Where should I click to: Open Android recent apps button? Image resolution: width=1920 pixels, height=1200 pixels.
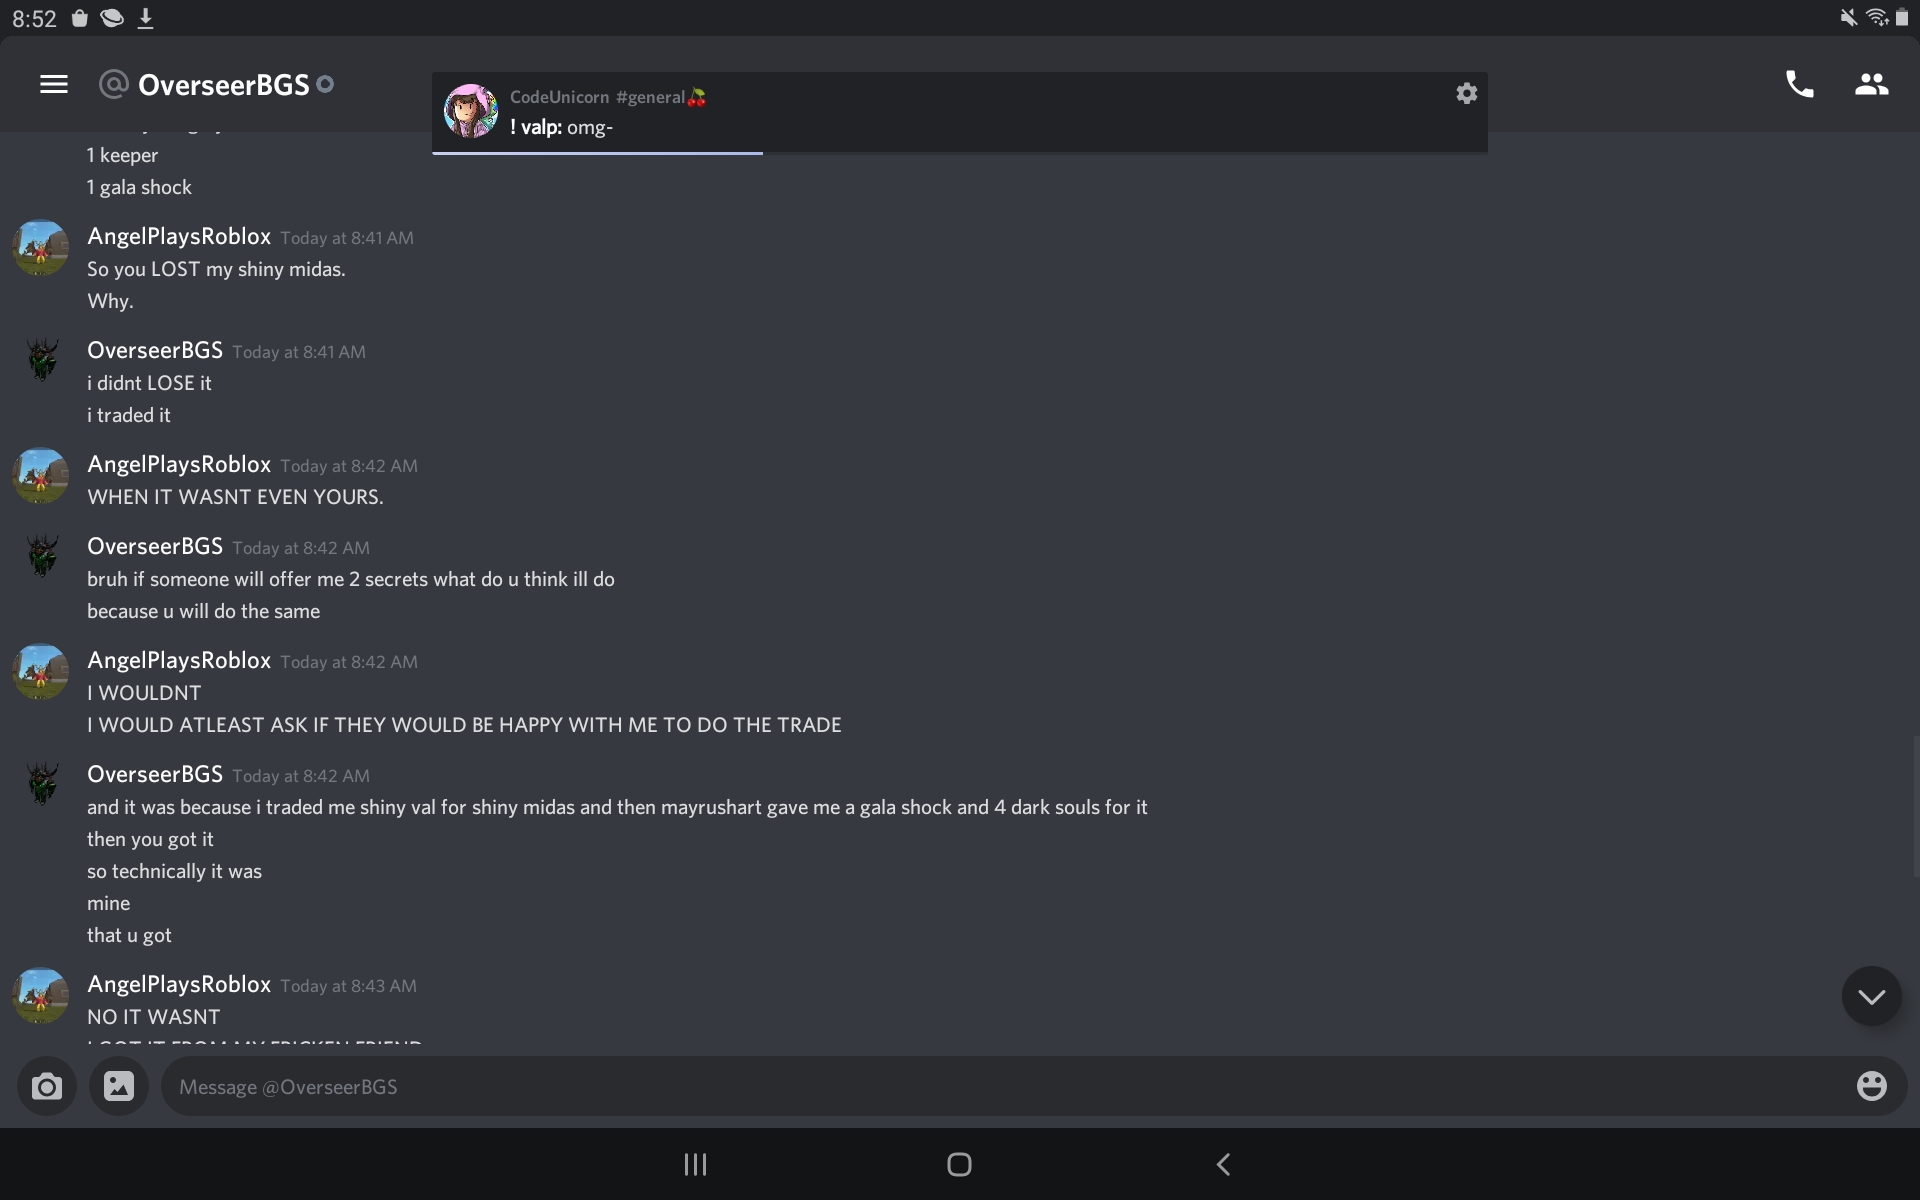click(695, 1164)
